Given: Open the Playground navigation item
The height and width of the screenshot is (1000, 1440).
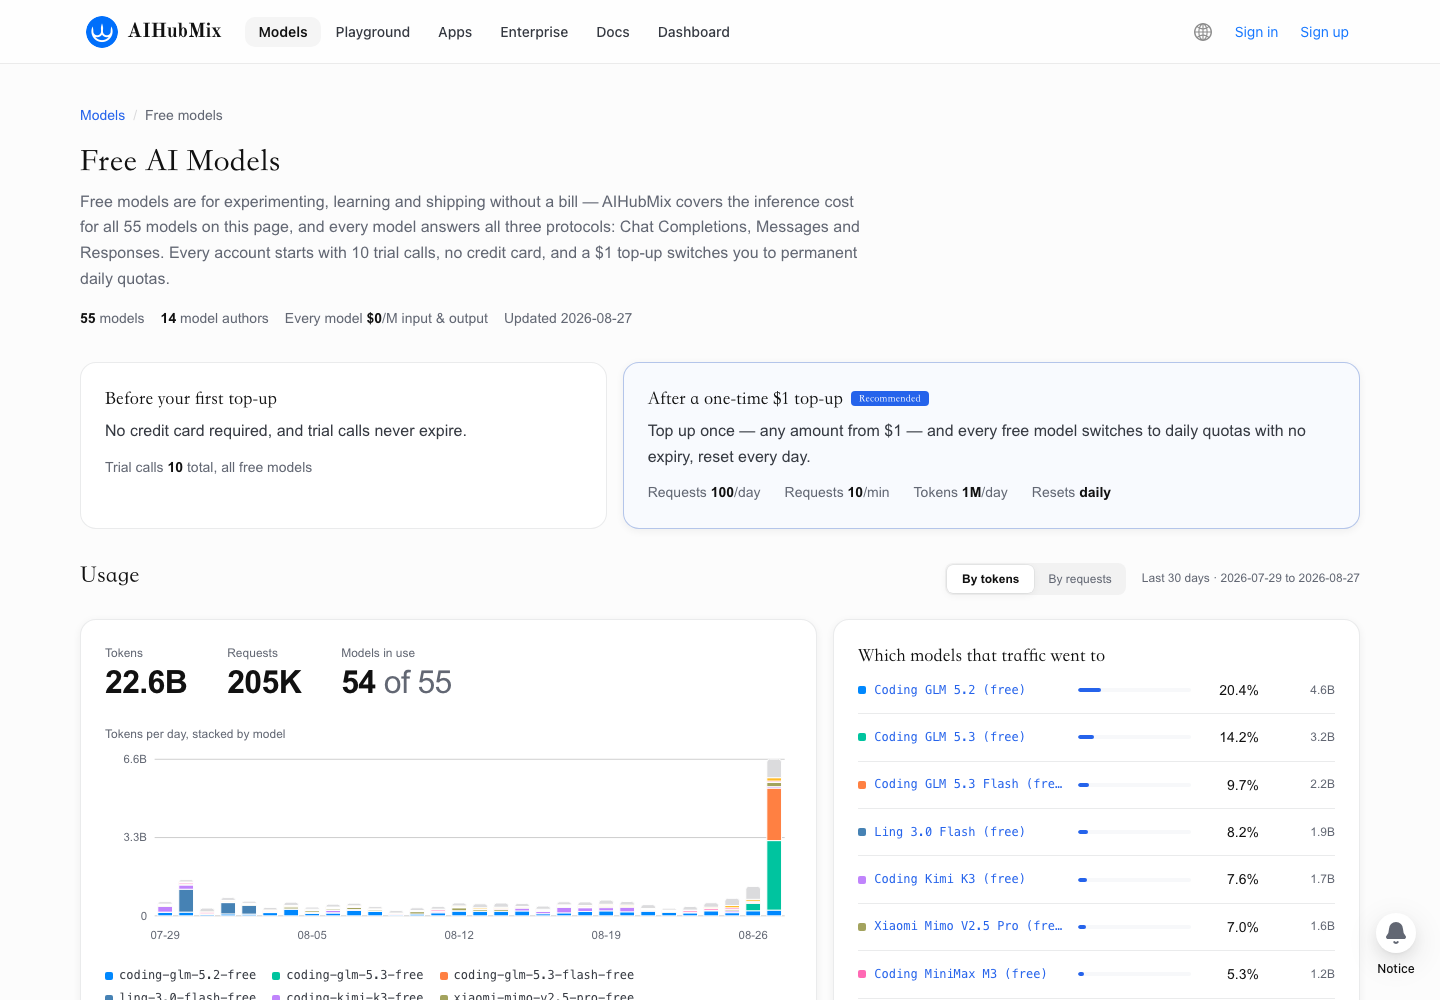Looking at the screenshot, I should [373, 32].
